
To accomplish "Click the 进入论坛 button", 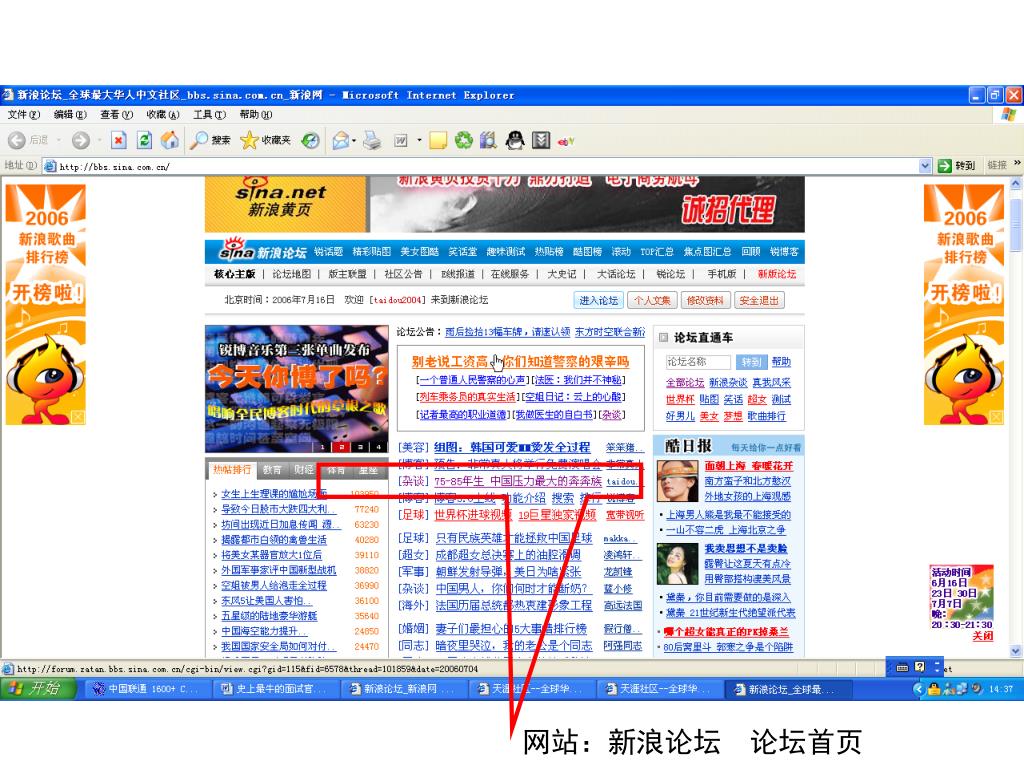I will tap(598, 300).
